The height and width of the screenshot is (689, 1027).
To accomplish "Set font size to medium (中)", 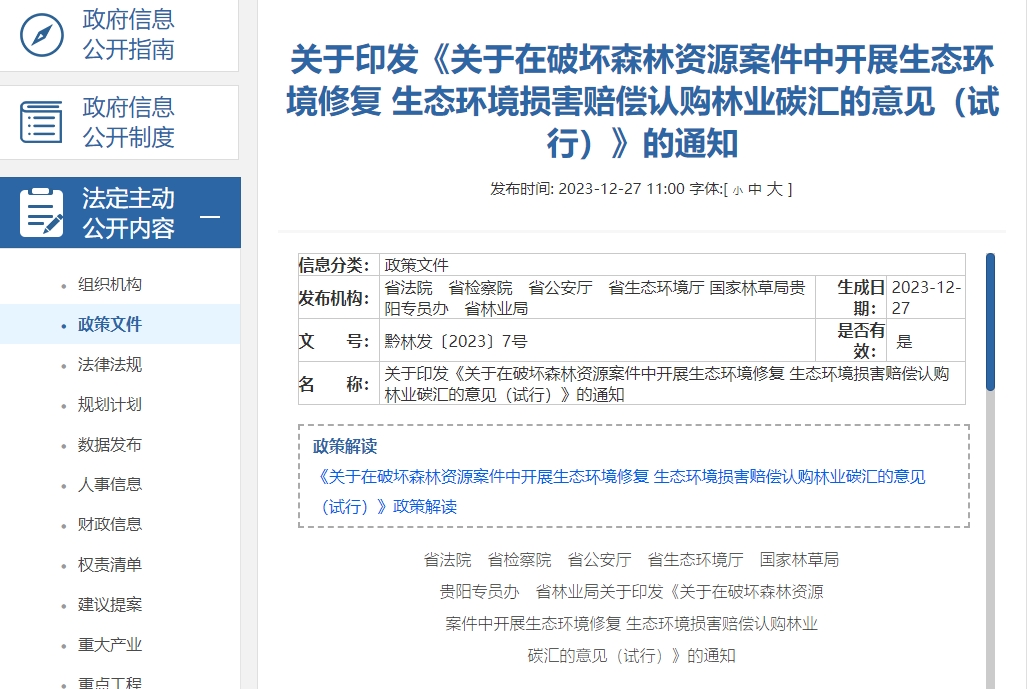I will click(755, 189).
